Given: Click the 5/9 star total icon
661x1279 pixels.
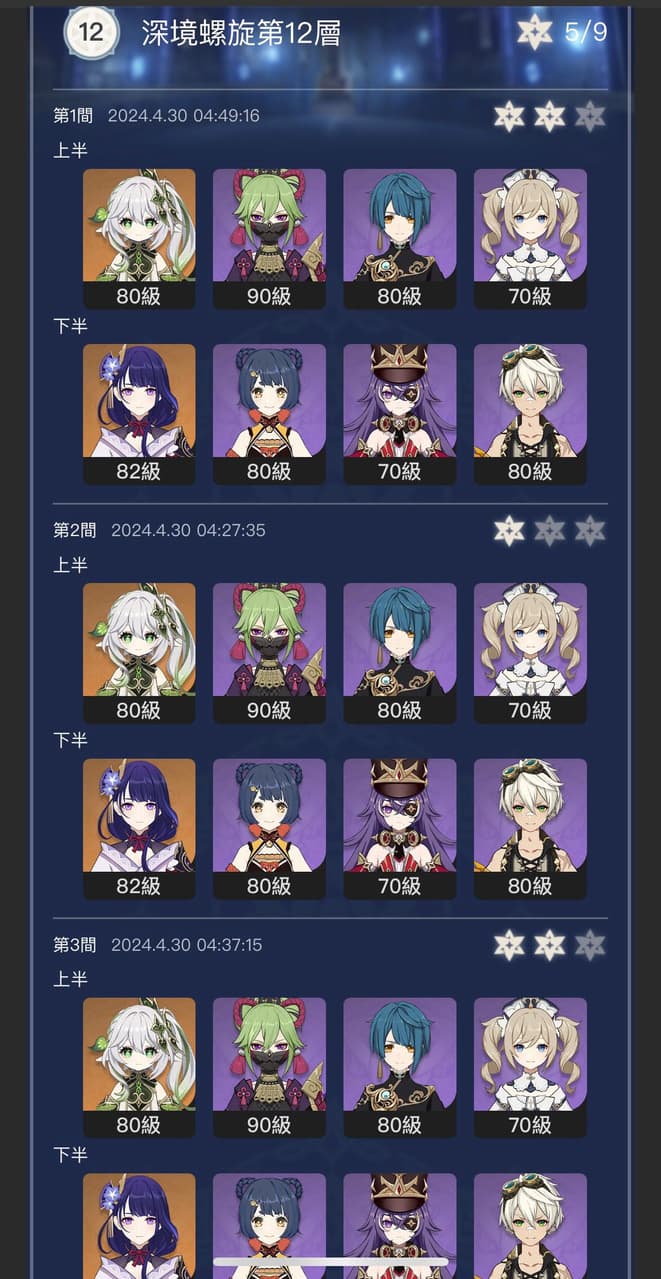Looking at the screenshot, I should 534,32.
